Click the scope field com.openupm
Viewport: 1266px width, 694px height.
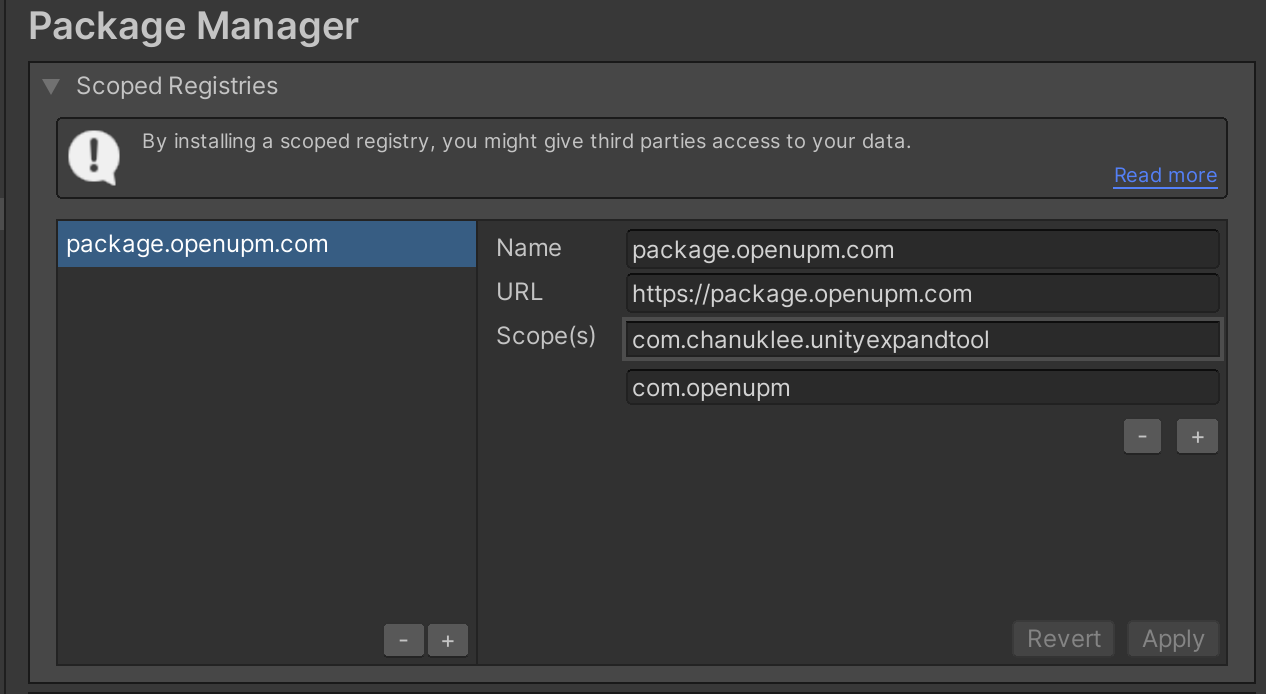(923, 387)
